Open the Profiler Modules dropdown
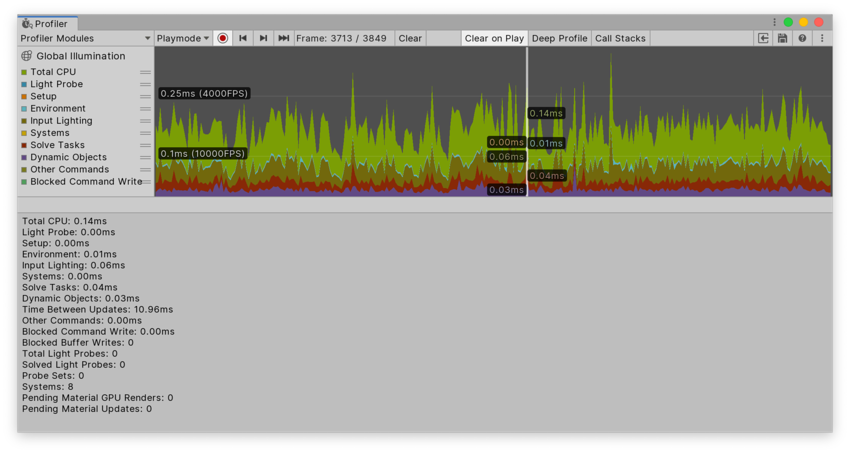850x453 pixels. coord(85,38)
